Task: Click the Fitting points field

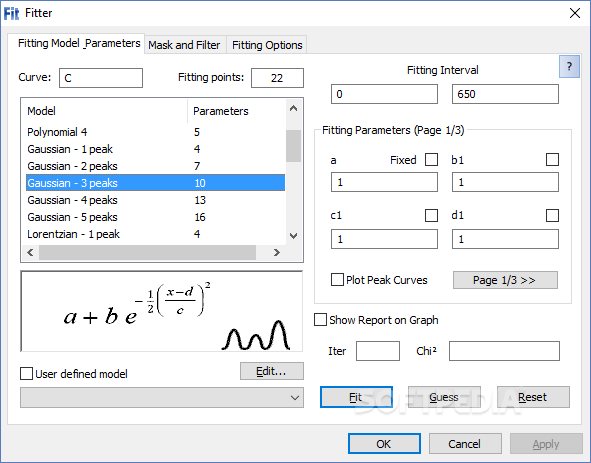Action: tap(277, 78)
